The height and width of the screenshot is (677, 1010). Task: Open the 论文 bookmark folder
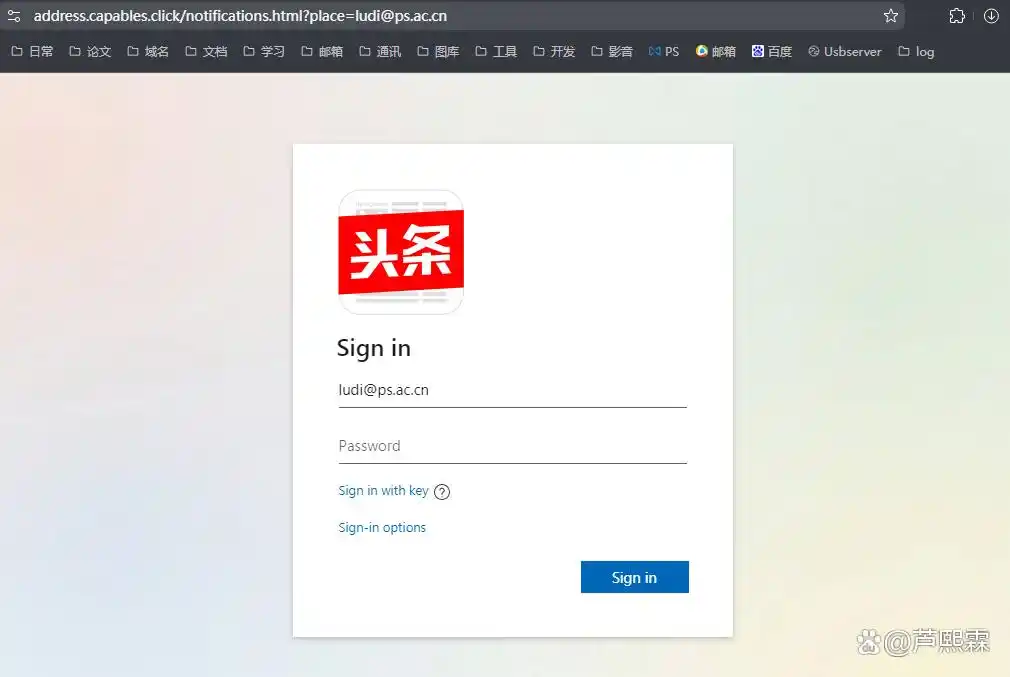tap(90, 52)
